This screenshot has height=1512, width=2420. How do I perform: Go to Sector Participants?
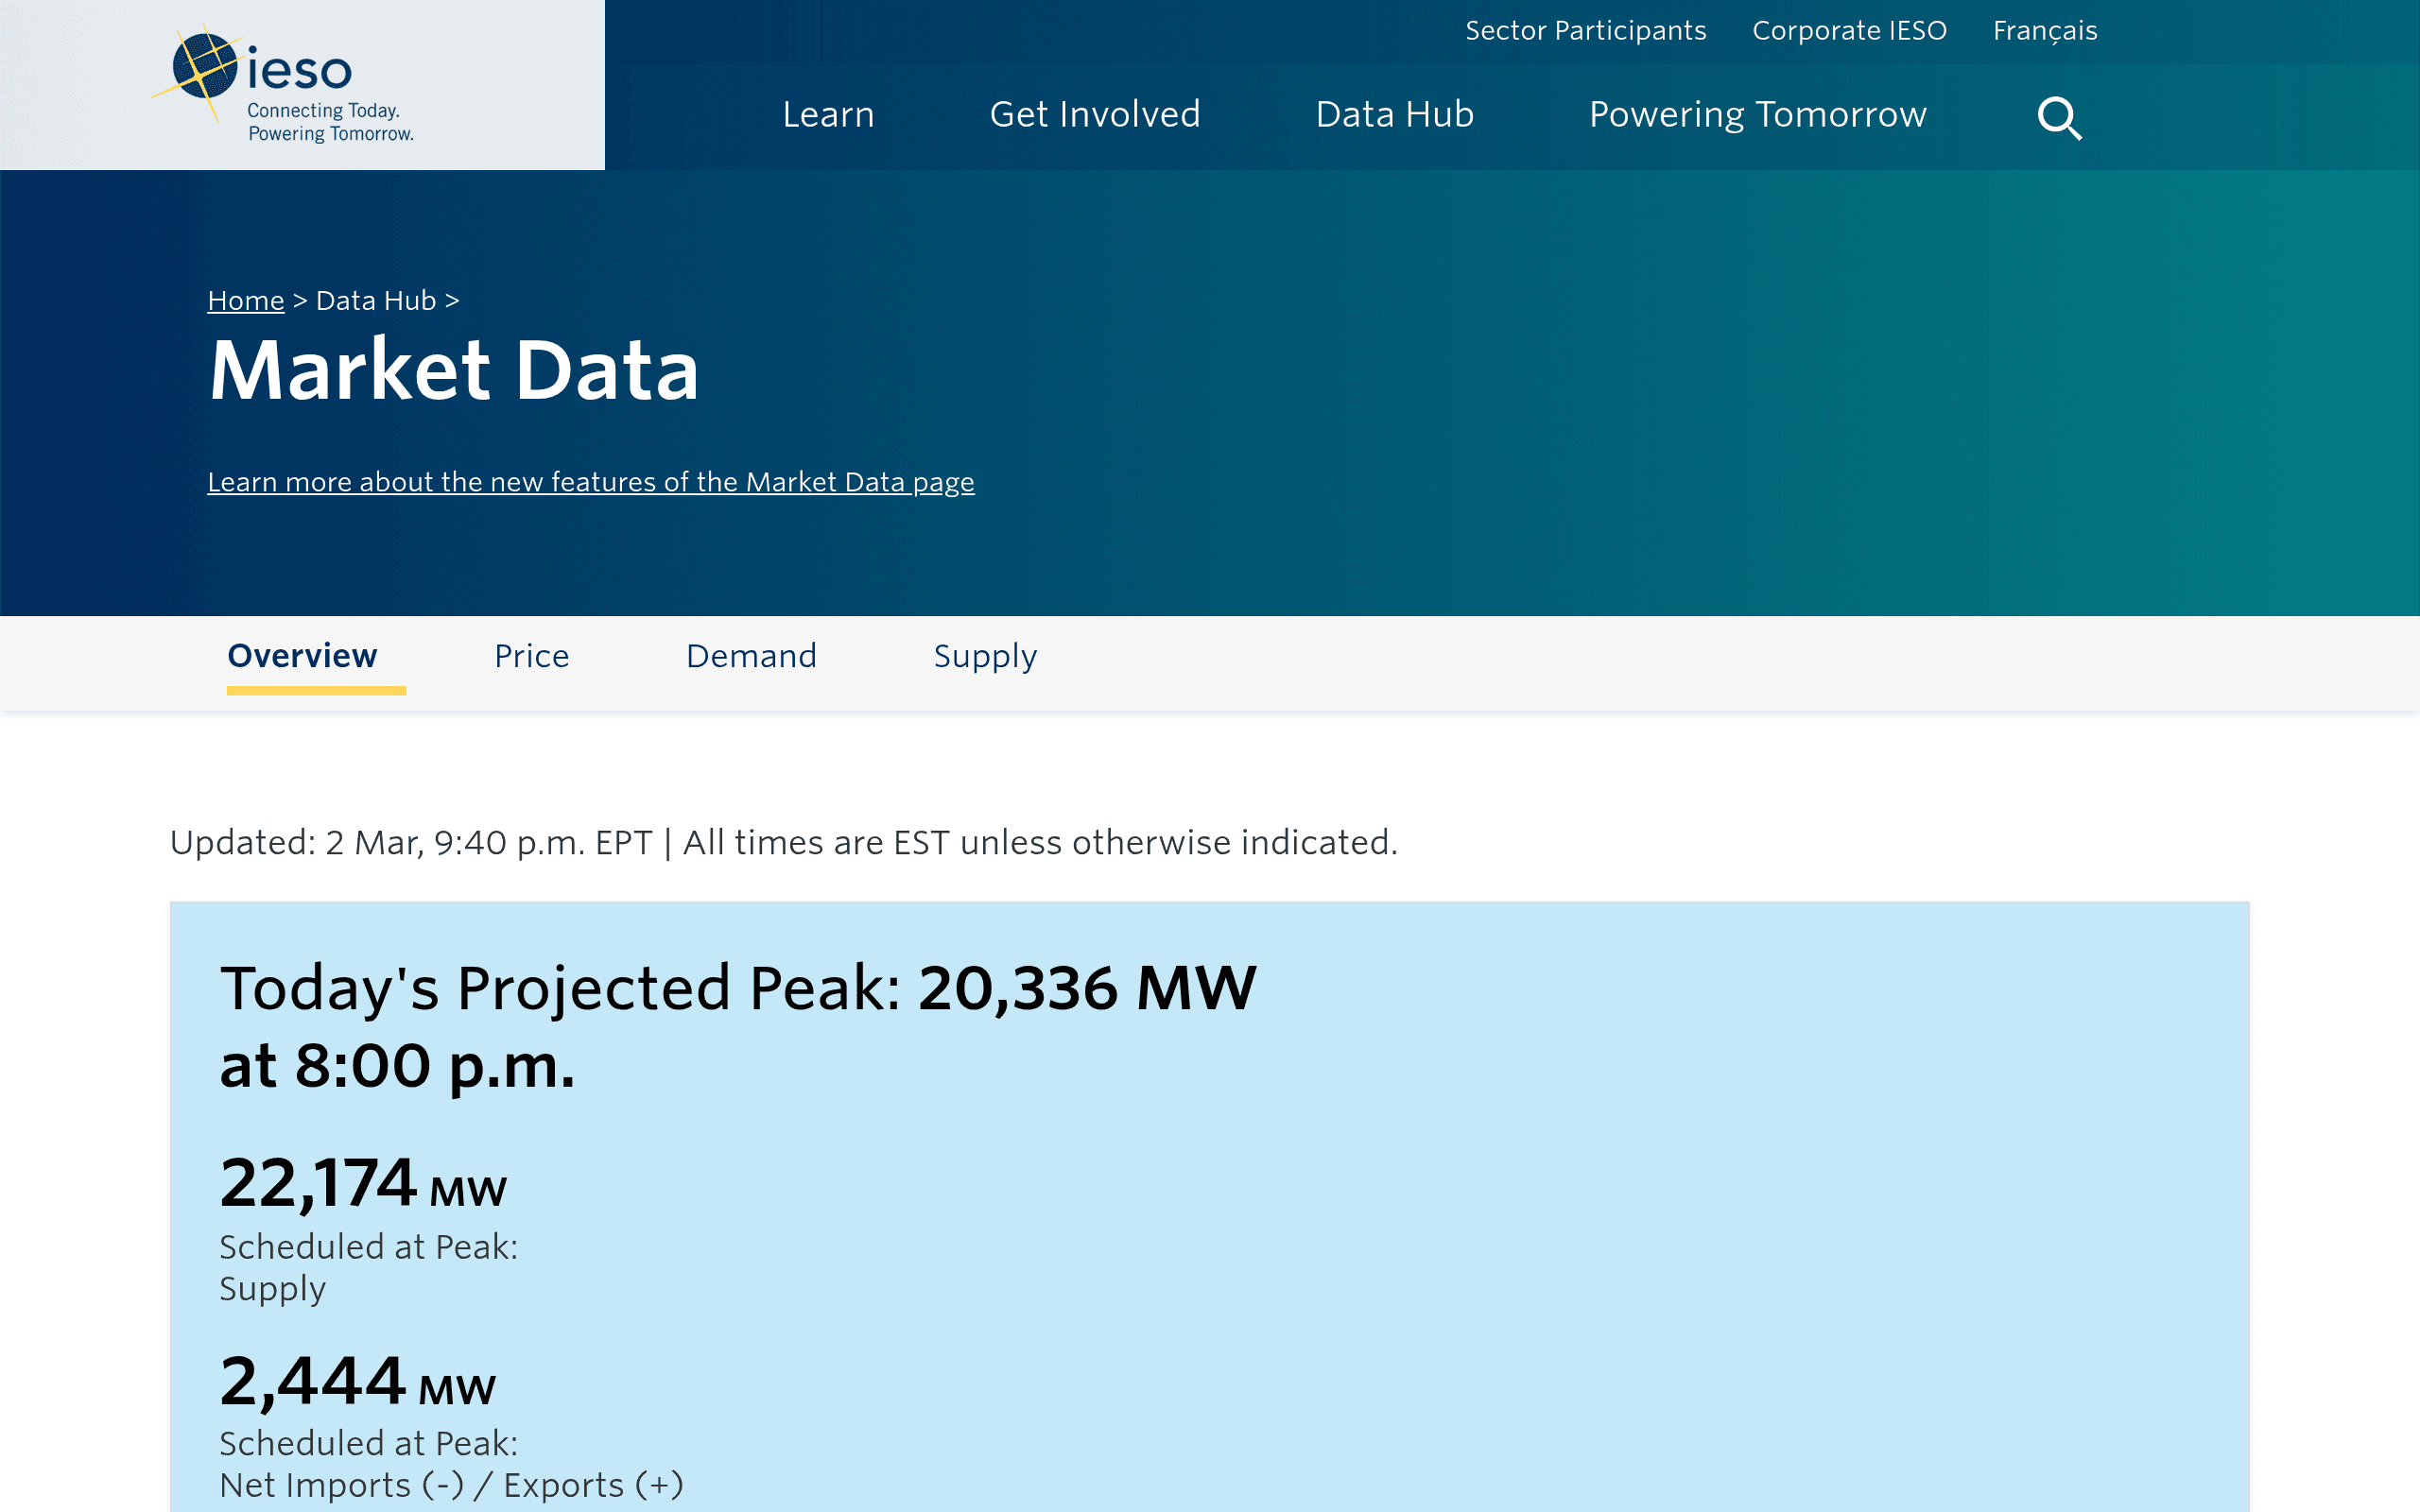[1585, 31]
